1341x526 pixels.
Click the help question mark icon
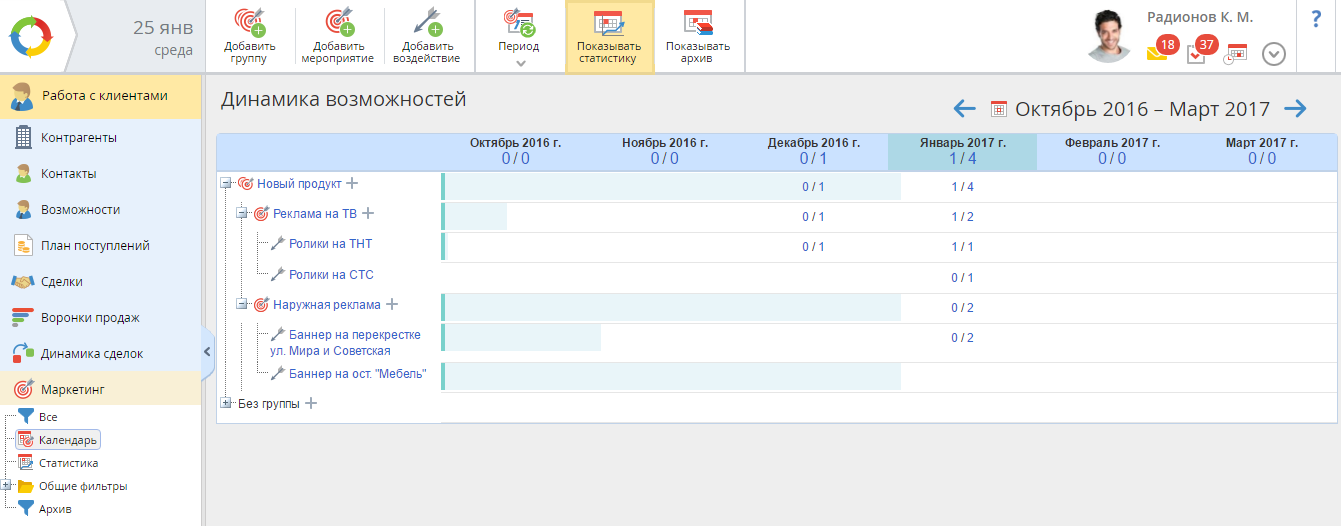pyautogui.click(x=1316, y=19)
